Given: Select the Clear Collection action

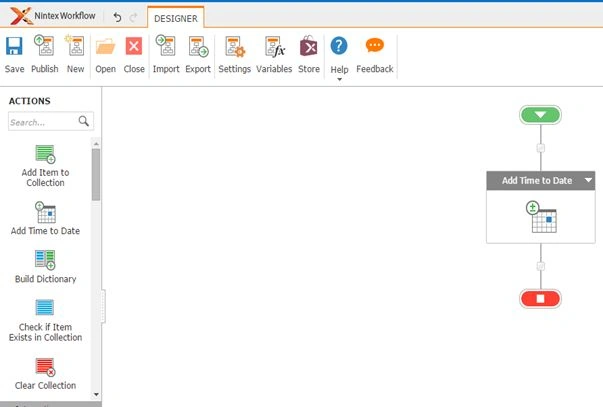Looking at the screenshot, I should pyautogui.click(x=45, y=374).
